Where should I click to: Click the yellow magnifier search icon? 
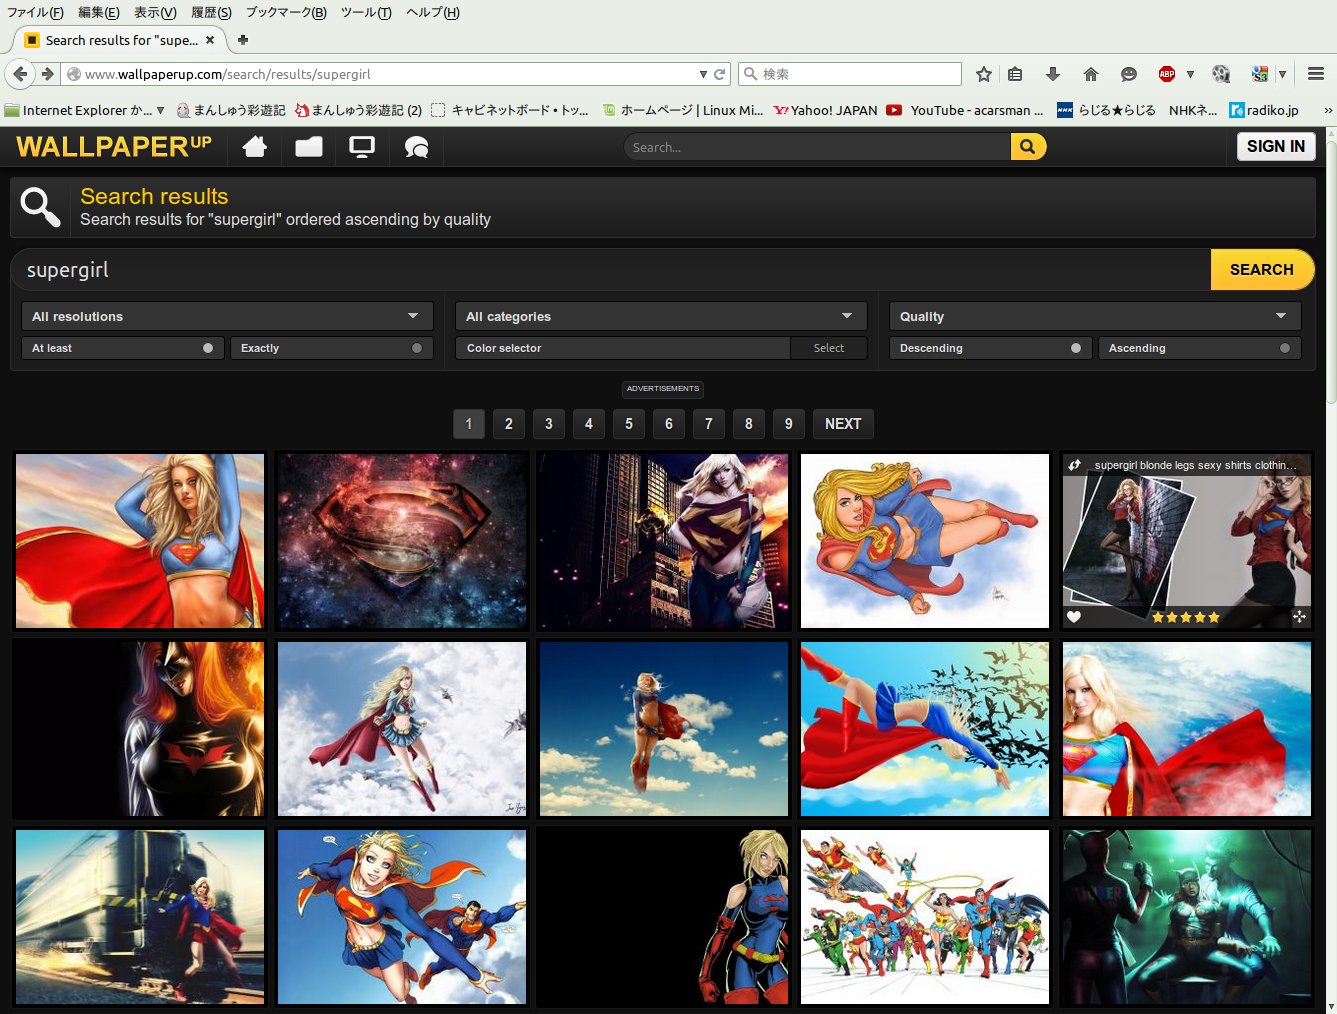point(1027,147)
